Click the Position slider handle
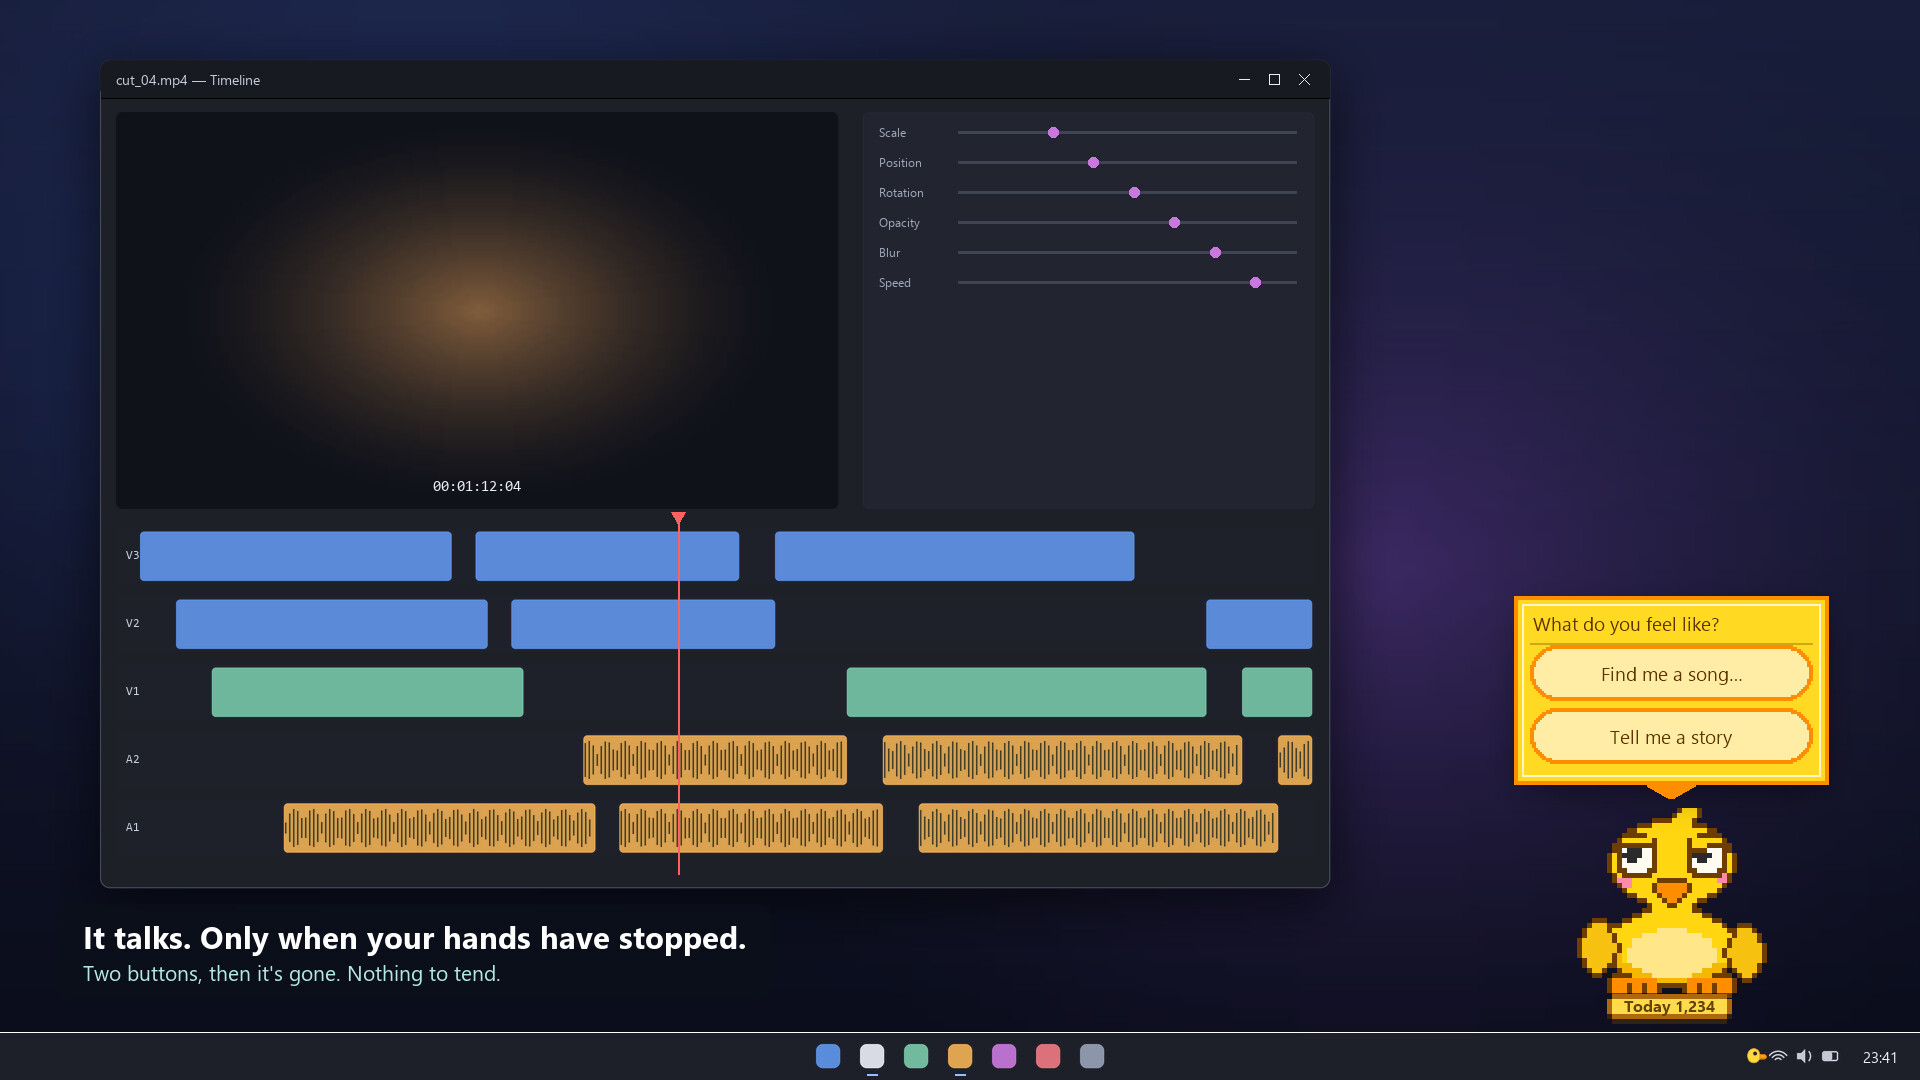 point(1093,162)
